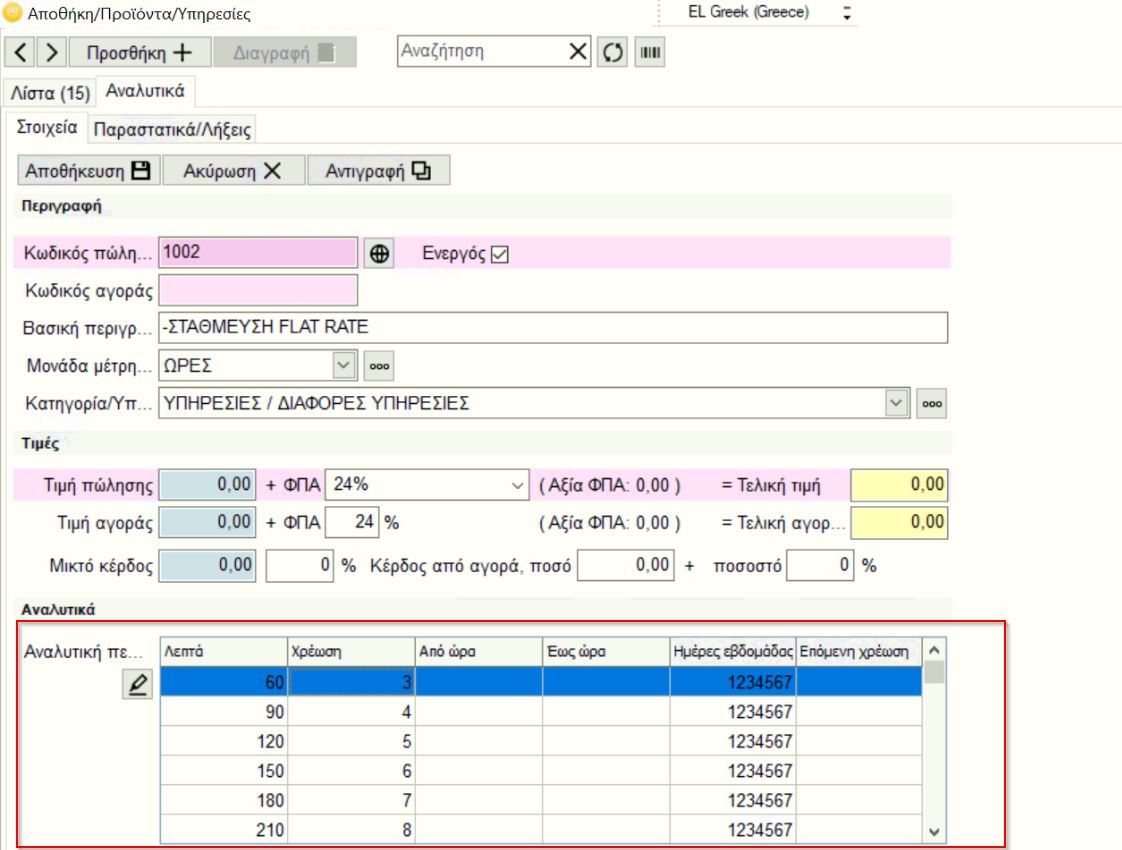Image resolution: width=1122 pixels, height=850 pixels.
Task: Click the Προσθήκη add button
Action: [x=140, y=52]
